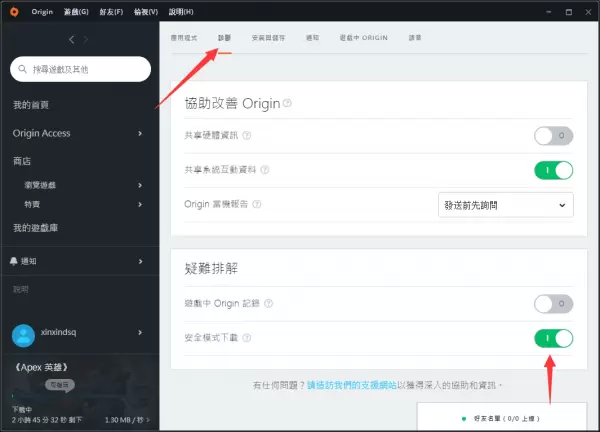600x432 pixels.
Task: Toggle 共享硬體資訊 switch on
Action: point(553,136)
